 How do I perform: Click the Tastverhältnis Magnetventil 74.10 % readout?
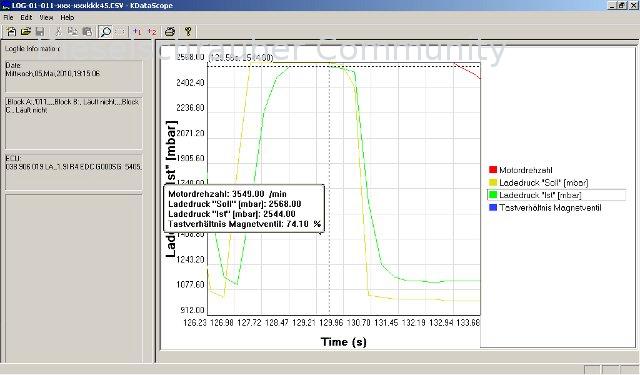pos(244,224)
